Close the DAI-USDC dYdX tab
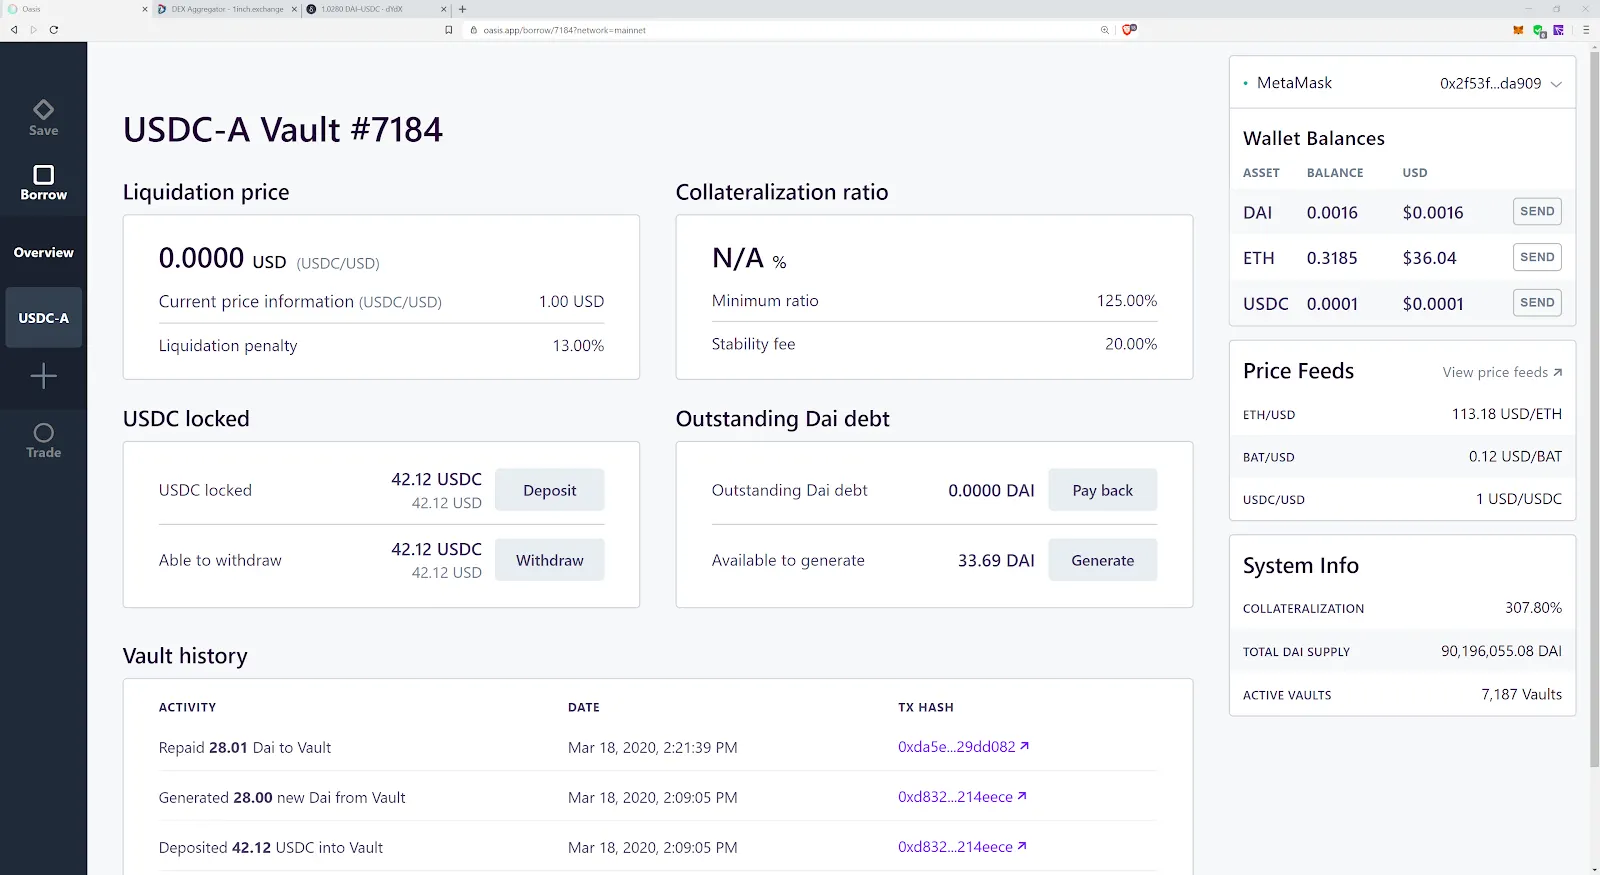The height and width of the screenshot is (875, 1600). pos(443,9)
